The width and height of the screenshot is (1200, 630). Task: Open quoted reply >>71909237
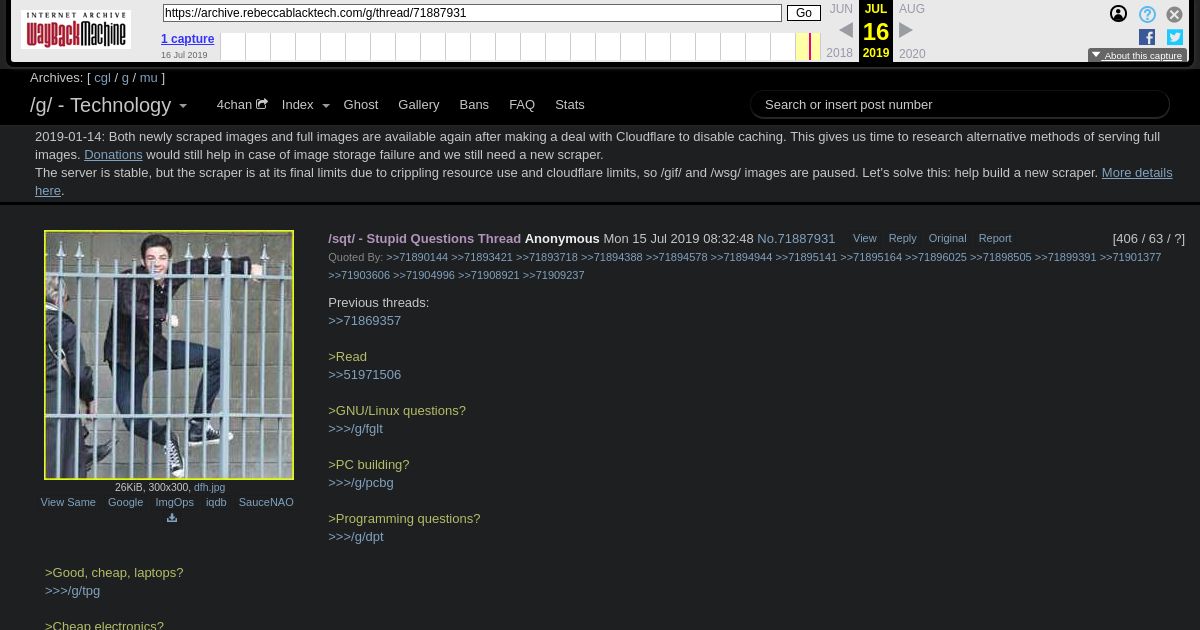point(553,275)
